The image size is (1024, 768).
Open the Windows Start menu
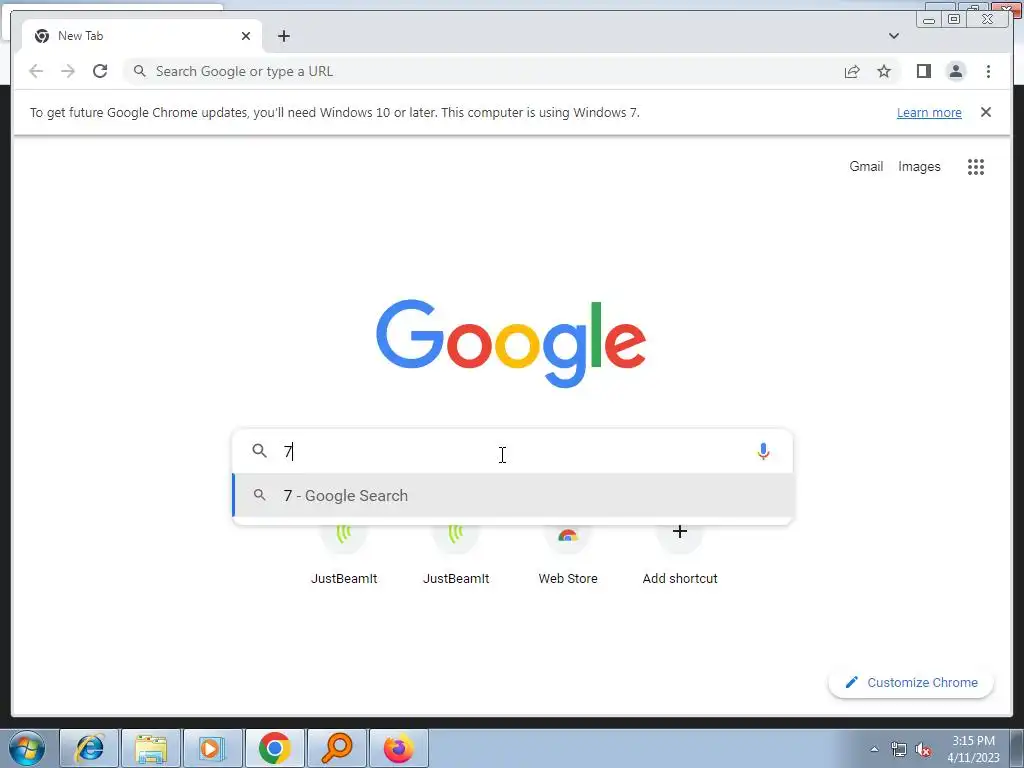27,748
